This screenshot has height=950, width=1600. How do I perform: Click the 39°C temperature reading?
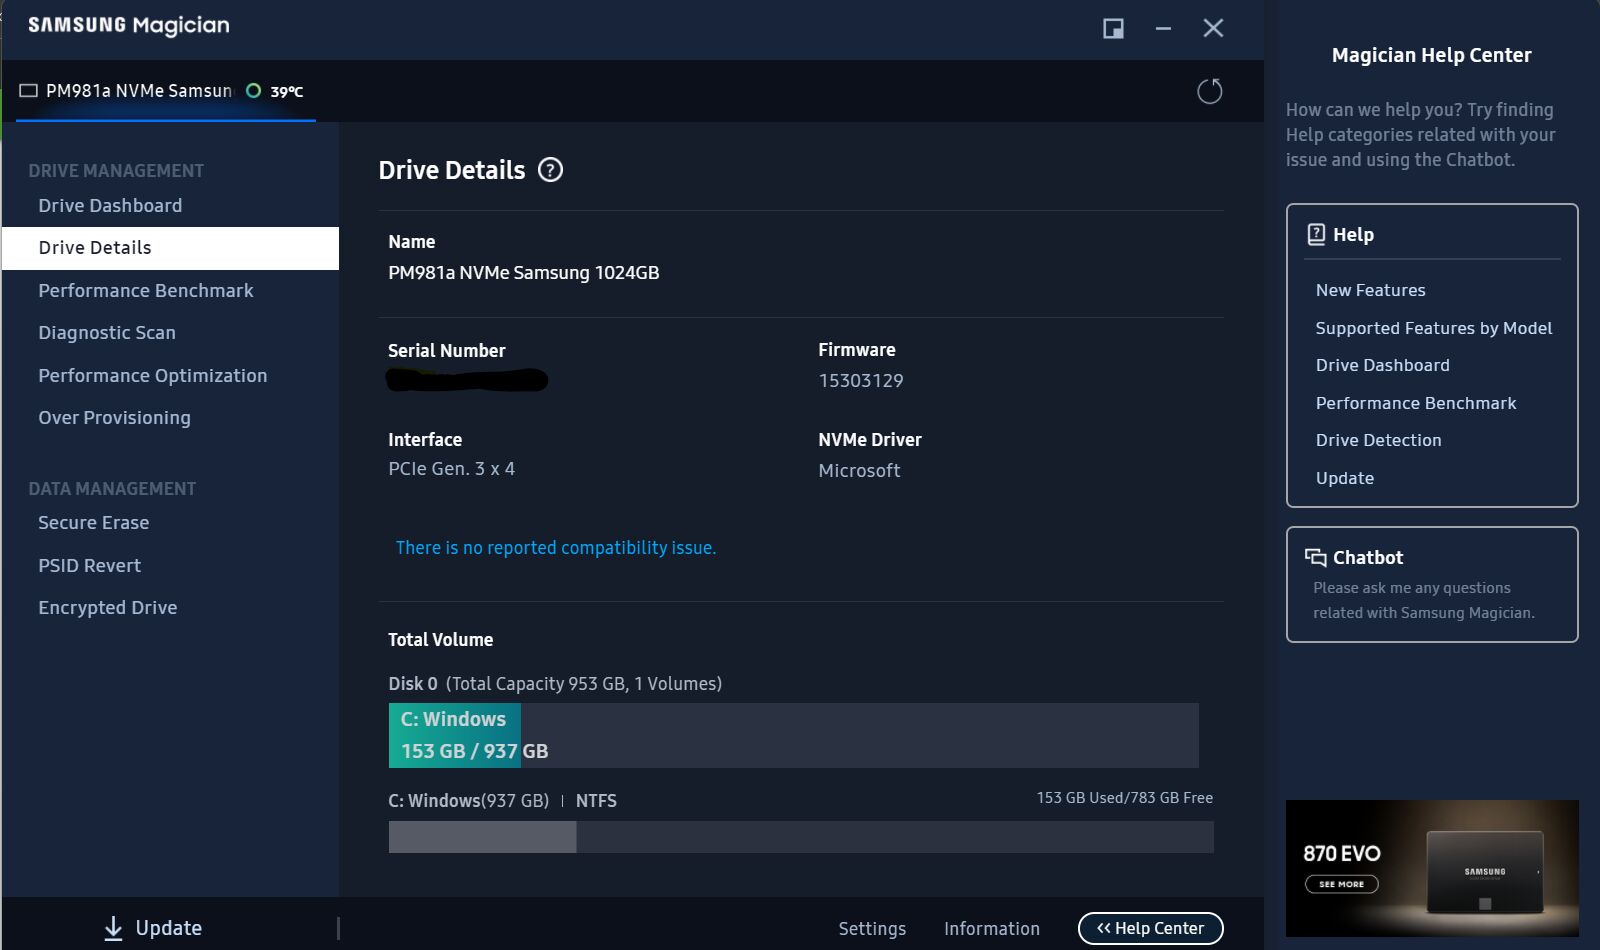pos(287,92)
